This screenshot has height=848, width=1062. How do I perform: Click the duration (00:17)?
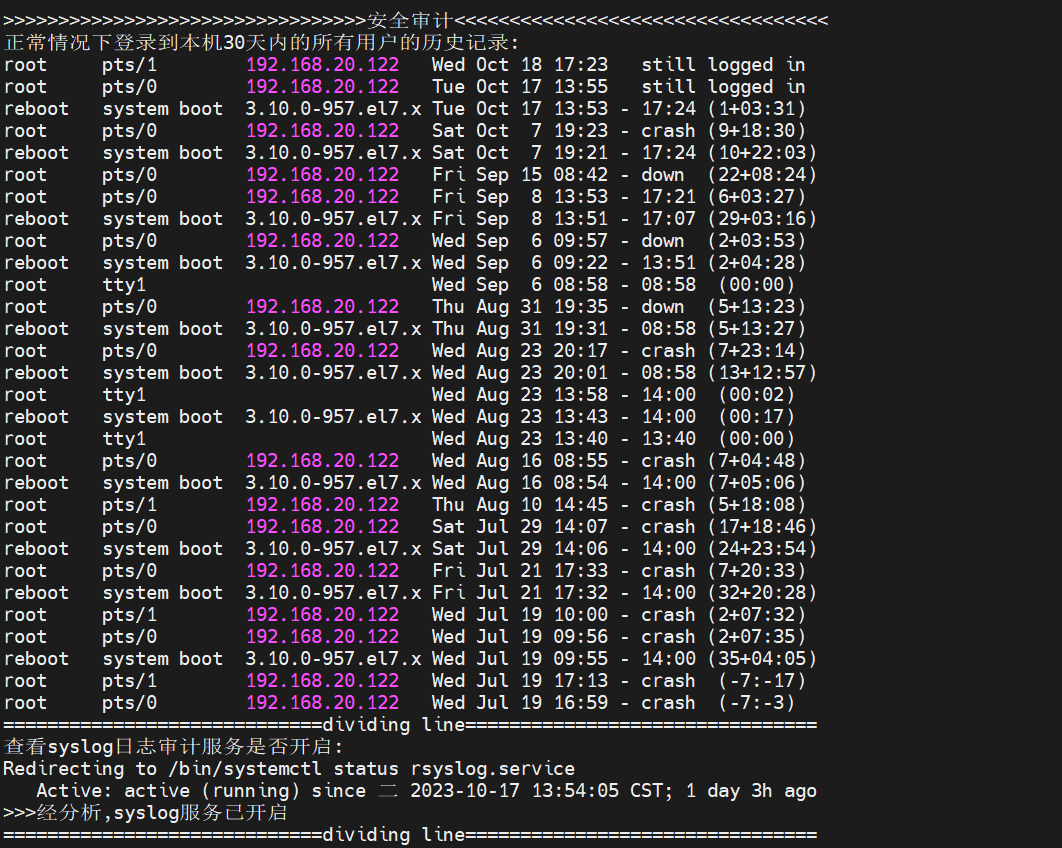tap(757, 417)
